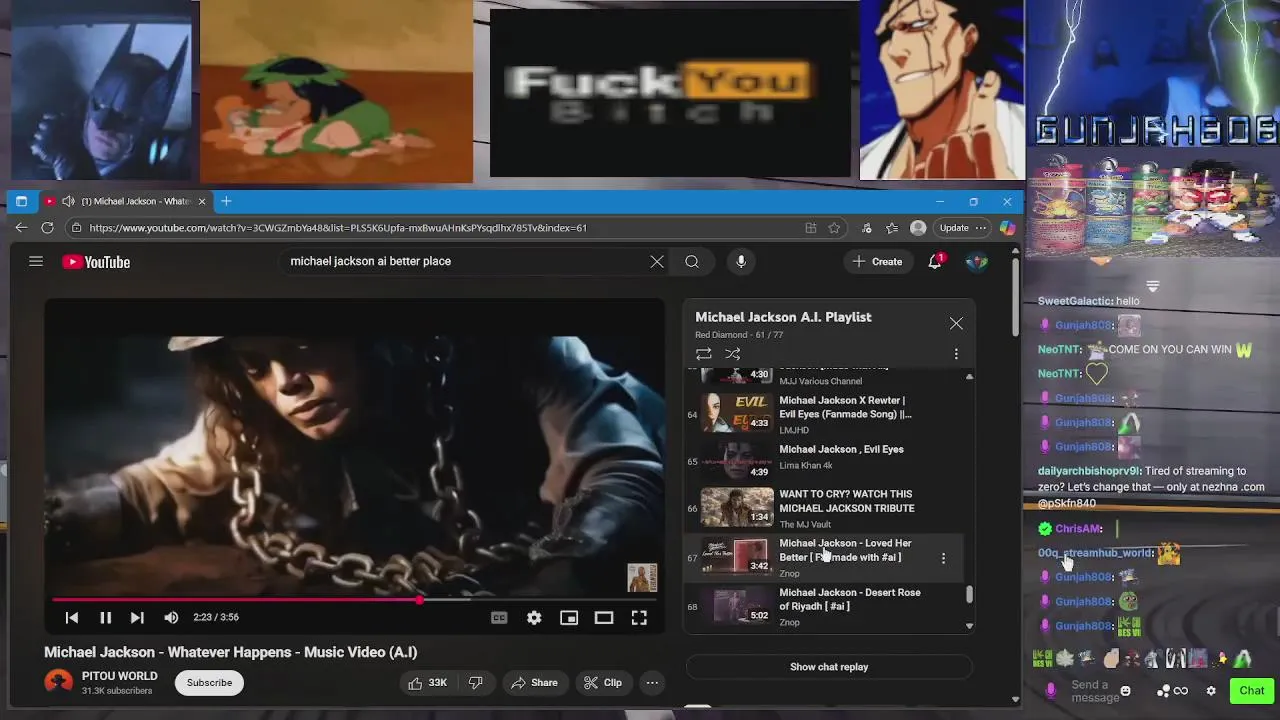Play the Desert Rose of Riyadh video
1280x720 pixels.
pyautogui.click(x=826, y=606)
